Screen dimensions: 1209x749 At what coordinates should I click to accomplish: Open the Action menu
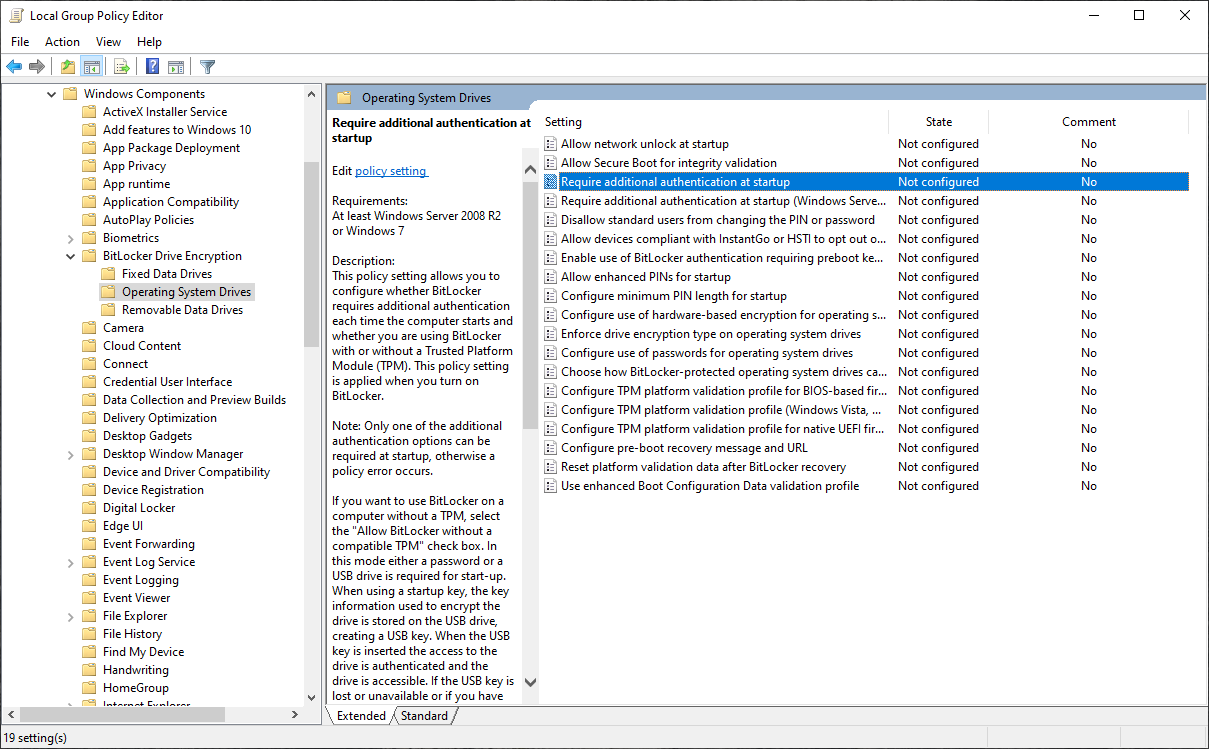62,41
